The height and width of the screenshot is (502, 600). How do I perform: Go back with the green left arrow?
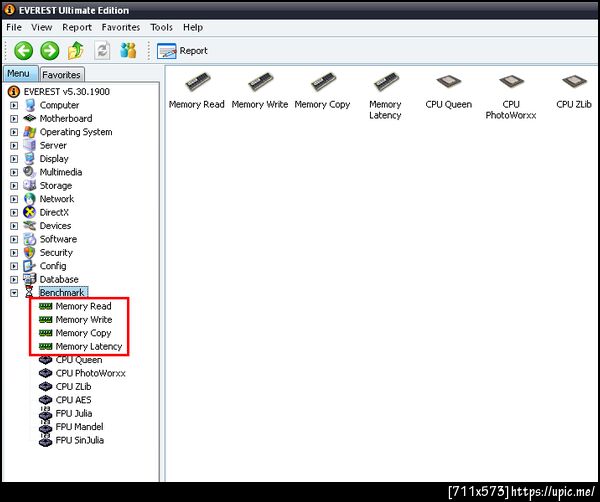pos(23,51)
